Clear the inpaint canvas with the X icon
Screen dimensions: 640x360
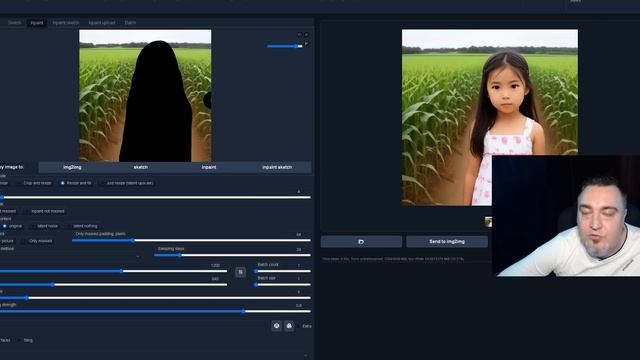click(307, 35)
